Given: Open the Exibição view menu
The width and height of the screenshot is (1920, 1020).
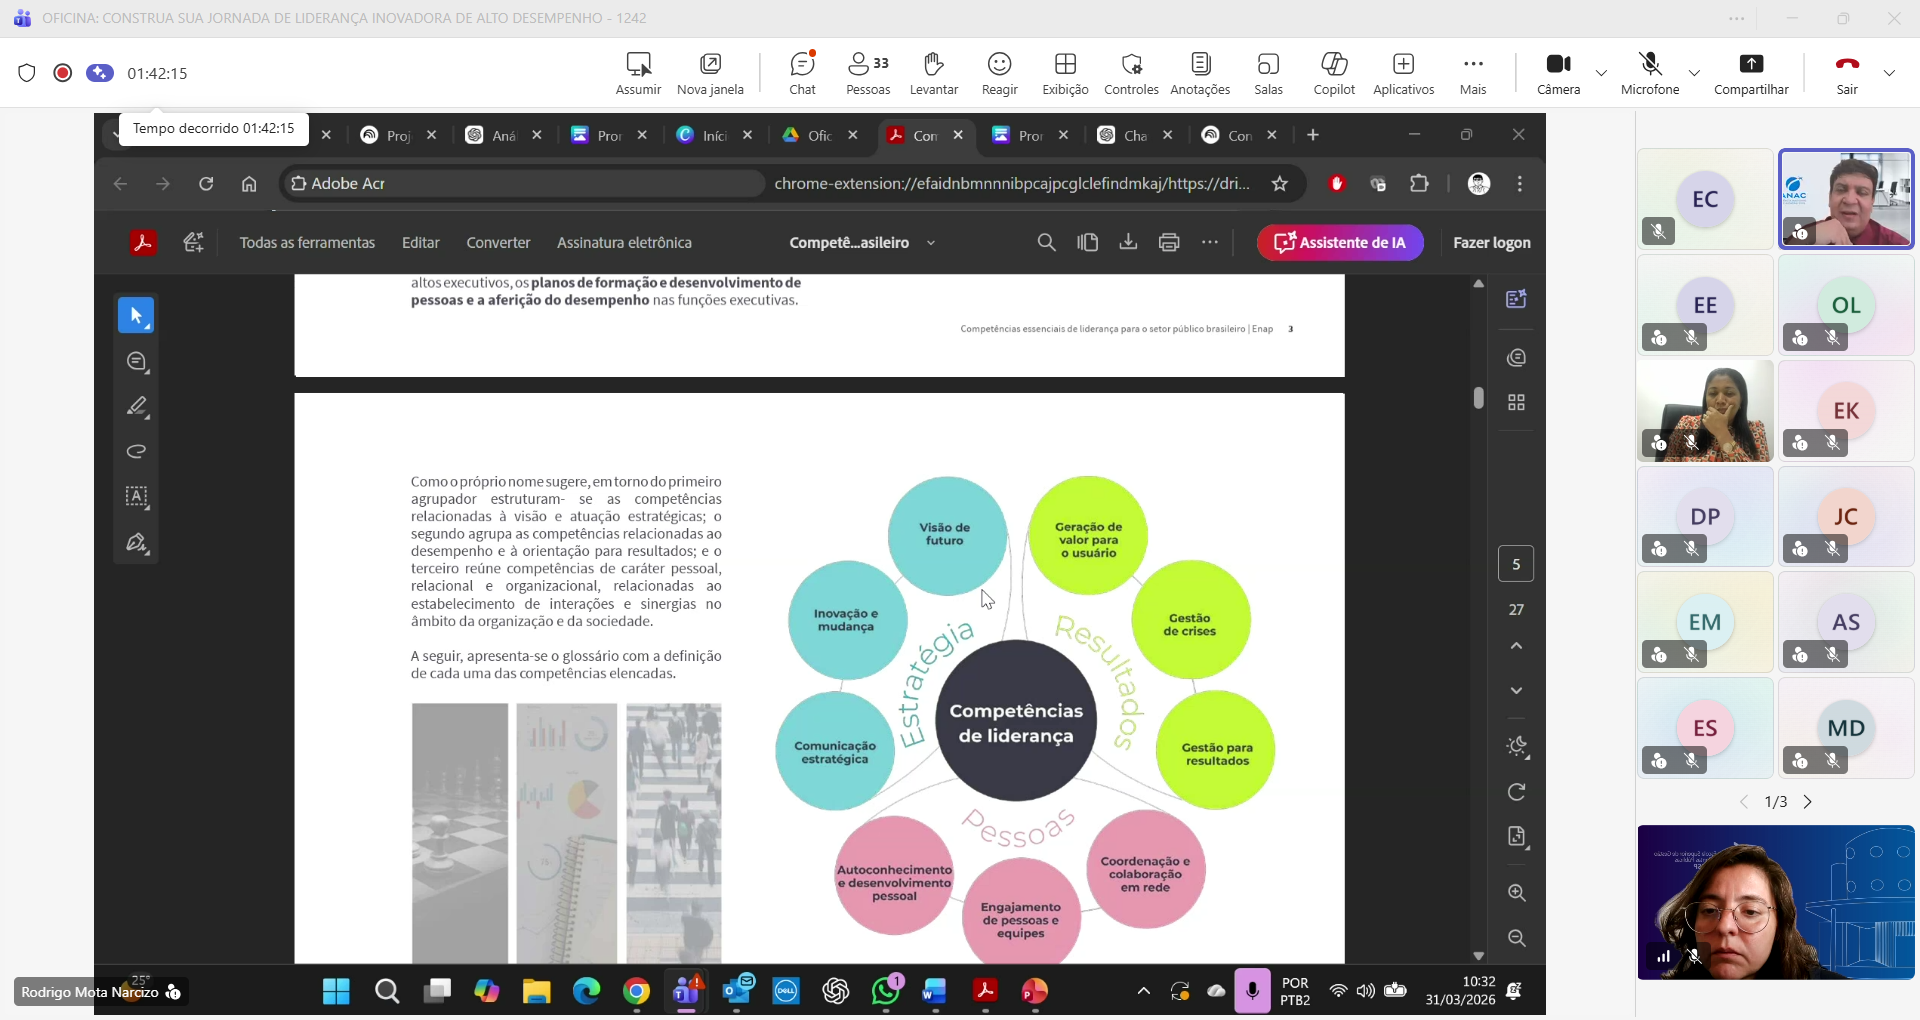Looking at the screenshot, I should [x=1065, y=73].
